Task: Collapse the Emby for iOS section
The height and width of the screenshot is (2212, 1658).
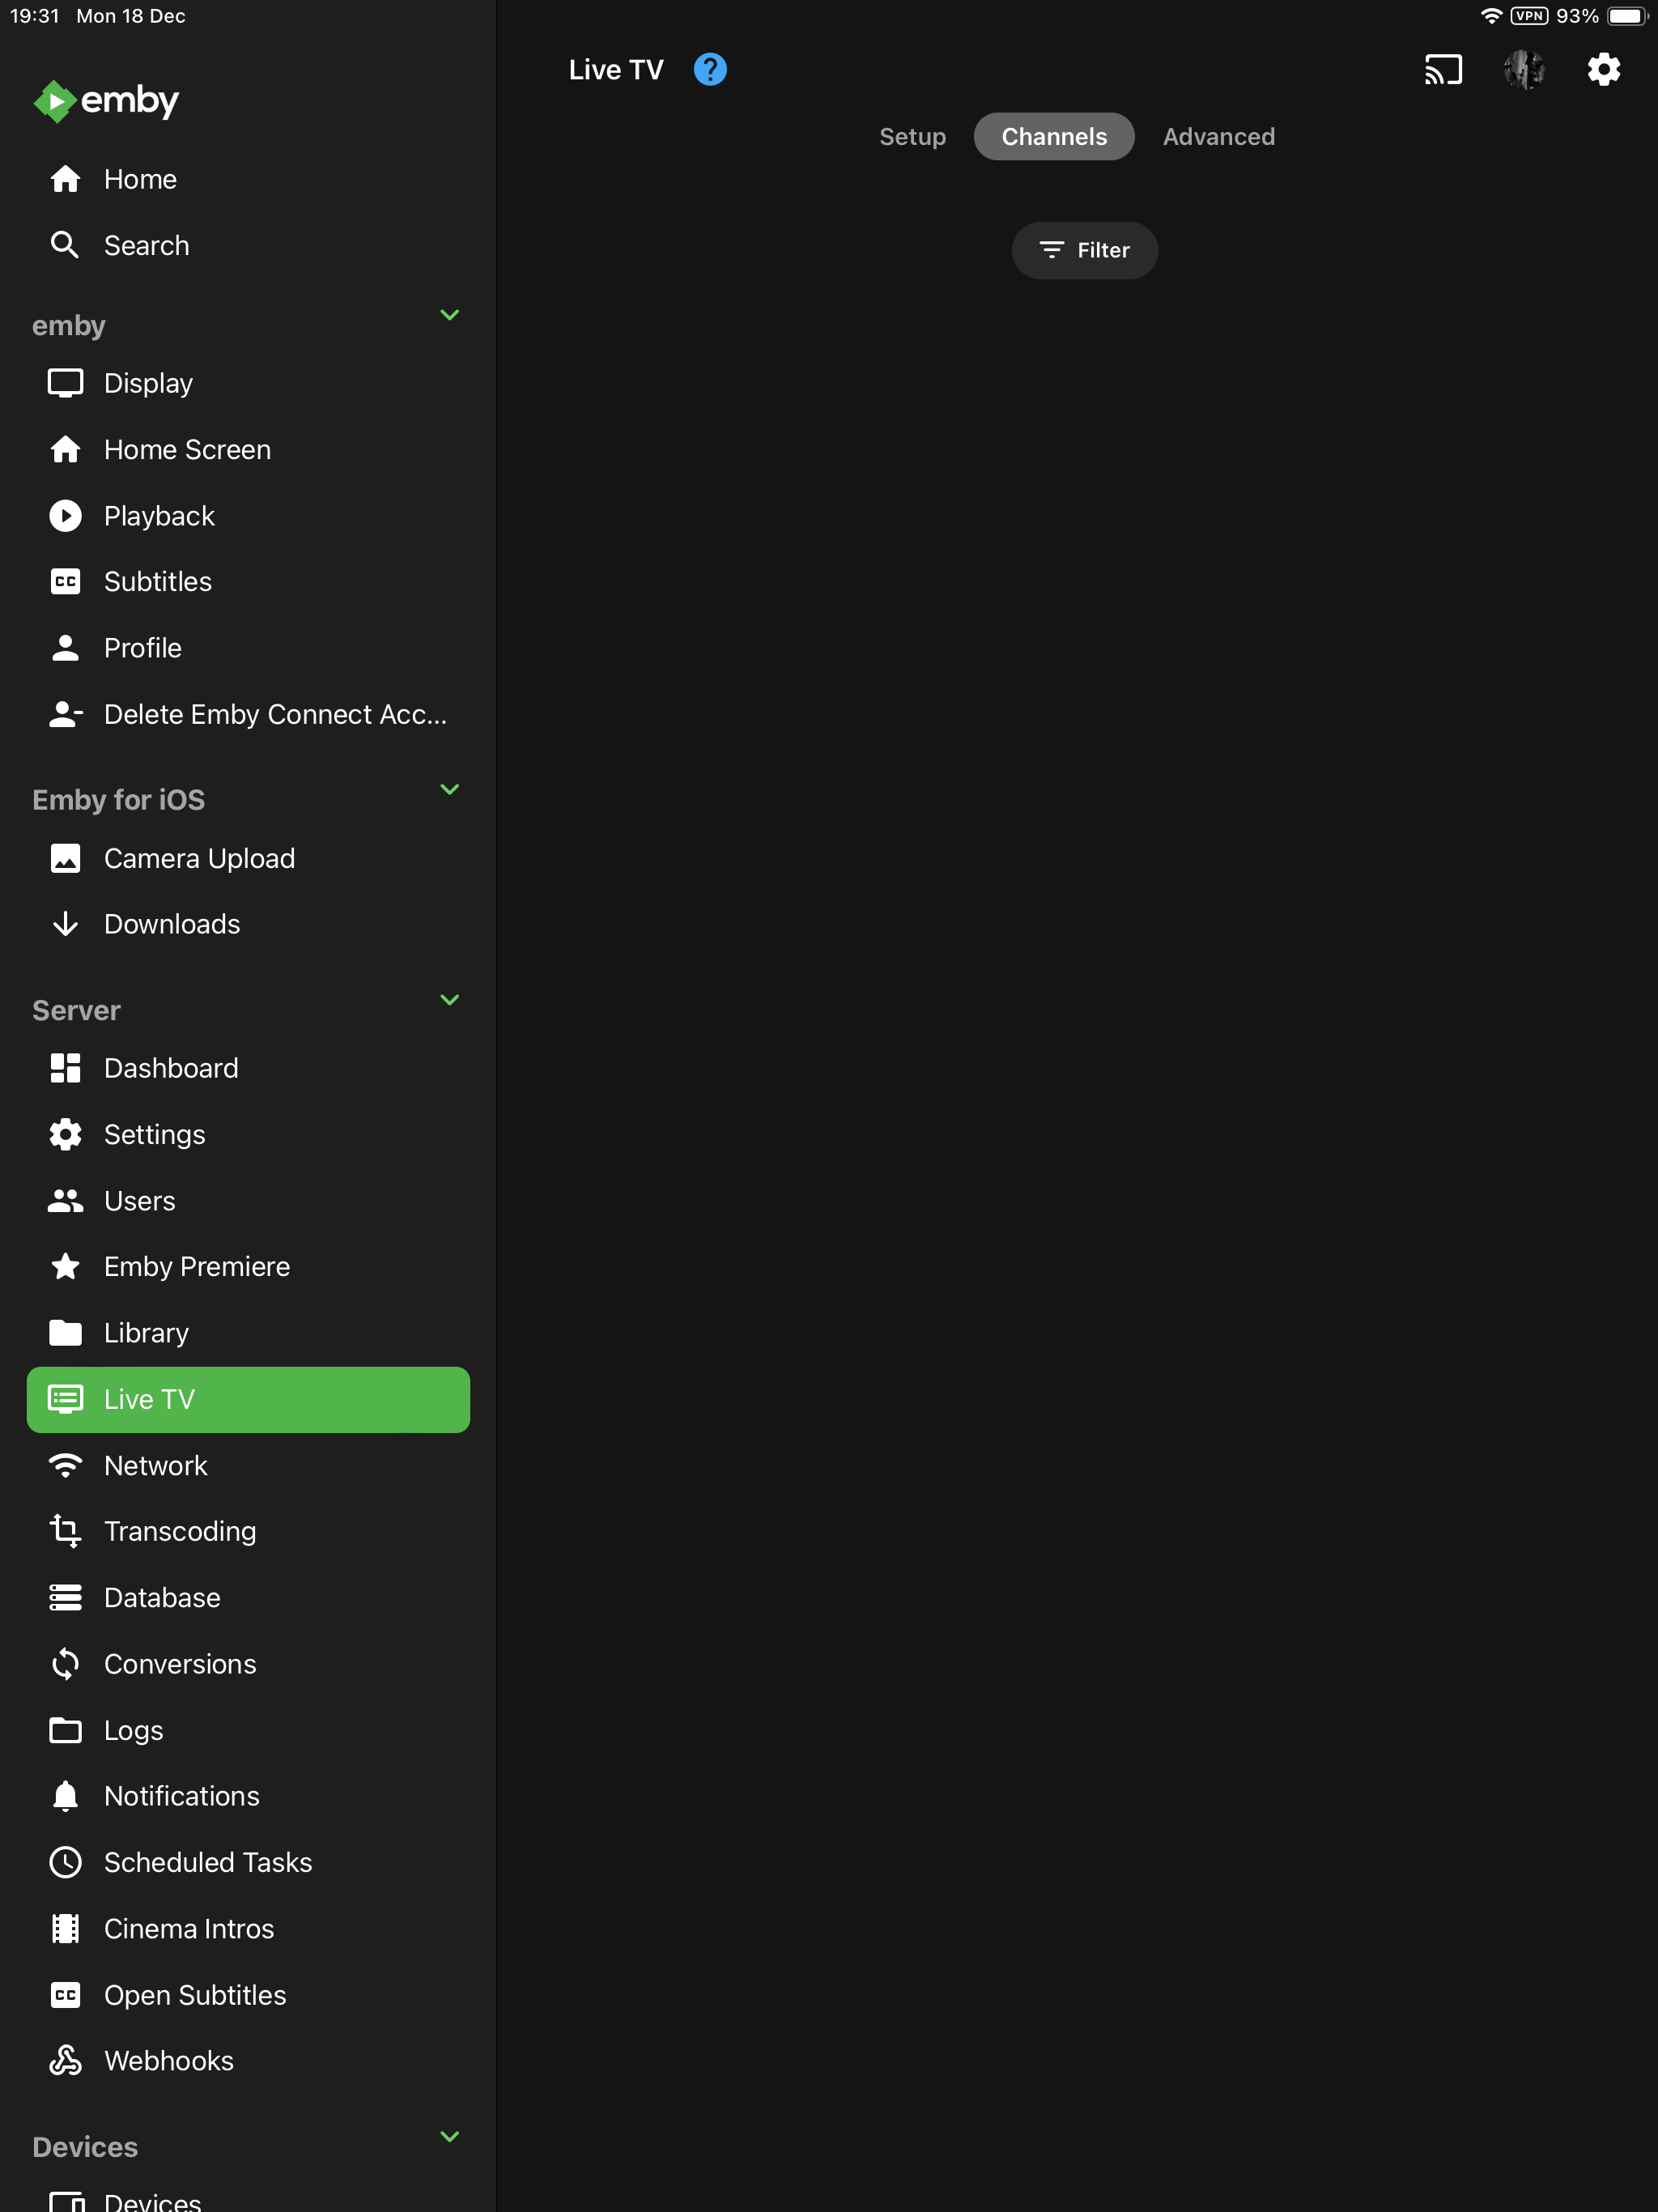Action: (450, 789)
